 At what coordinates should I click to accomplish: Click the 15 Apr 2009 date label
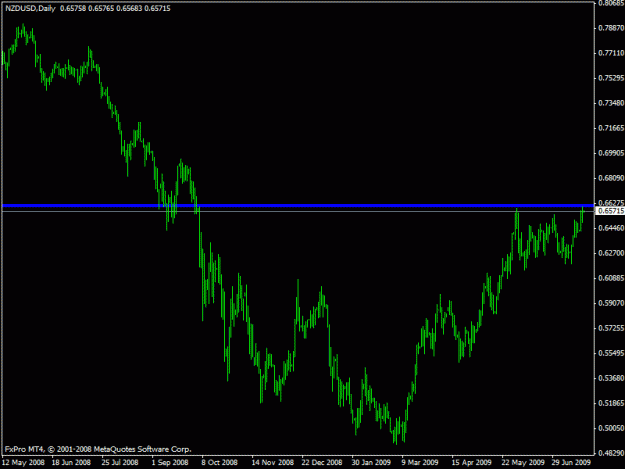click(472, 463)
